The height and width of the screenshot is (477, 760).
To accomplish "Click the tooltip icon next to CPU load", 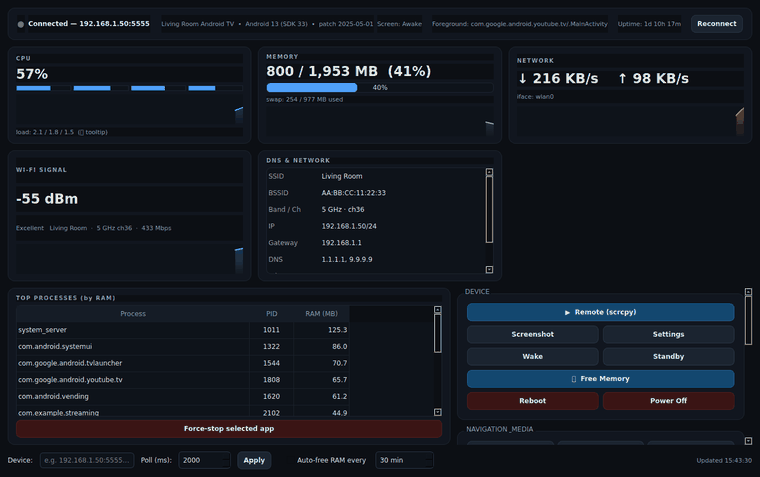I will [81, 132].
